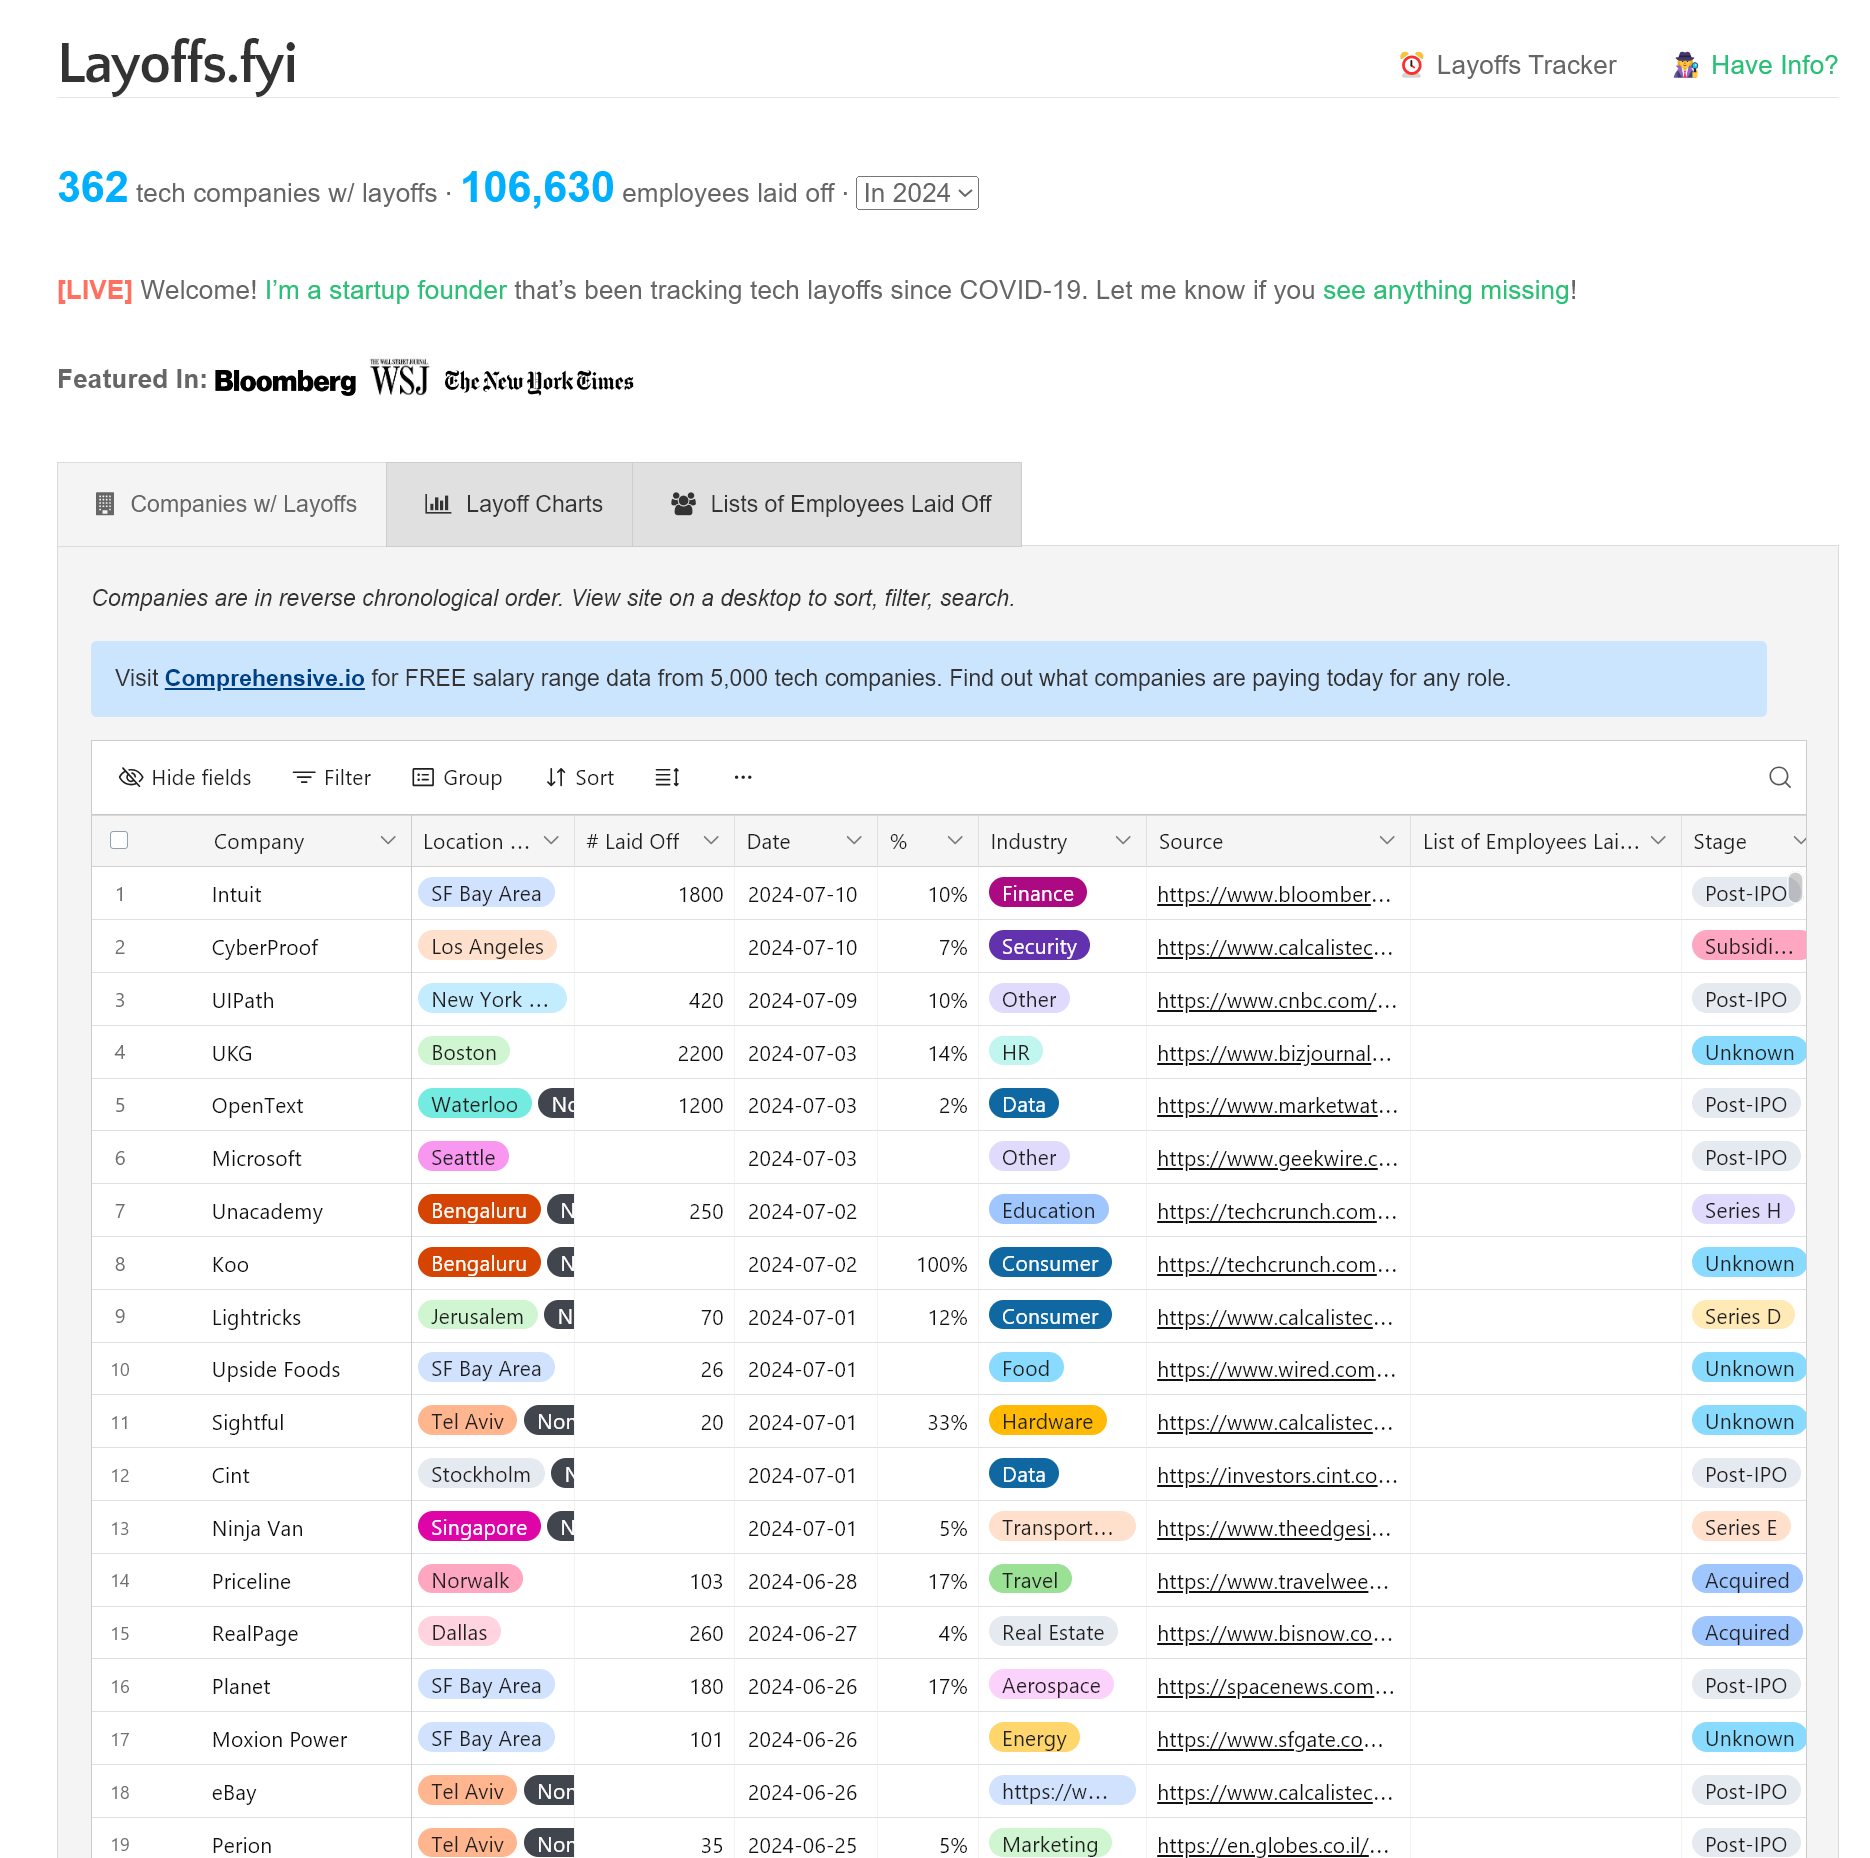Viewport: 1870px width, 1858px height.
Task: Click the WSJ logo
Action: [x=400, y=378]
